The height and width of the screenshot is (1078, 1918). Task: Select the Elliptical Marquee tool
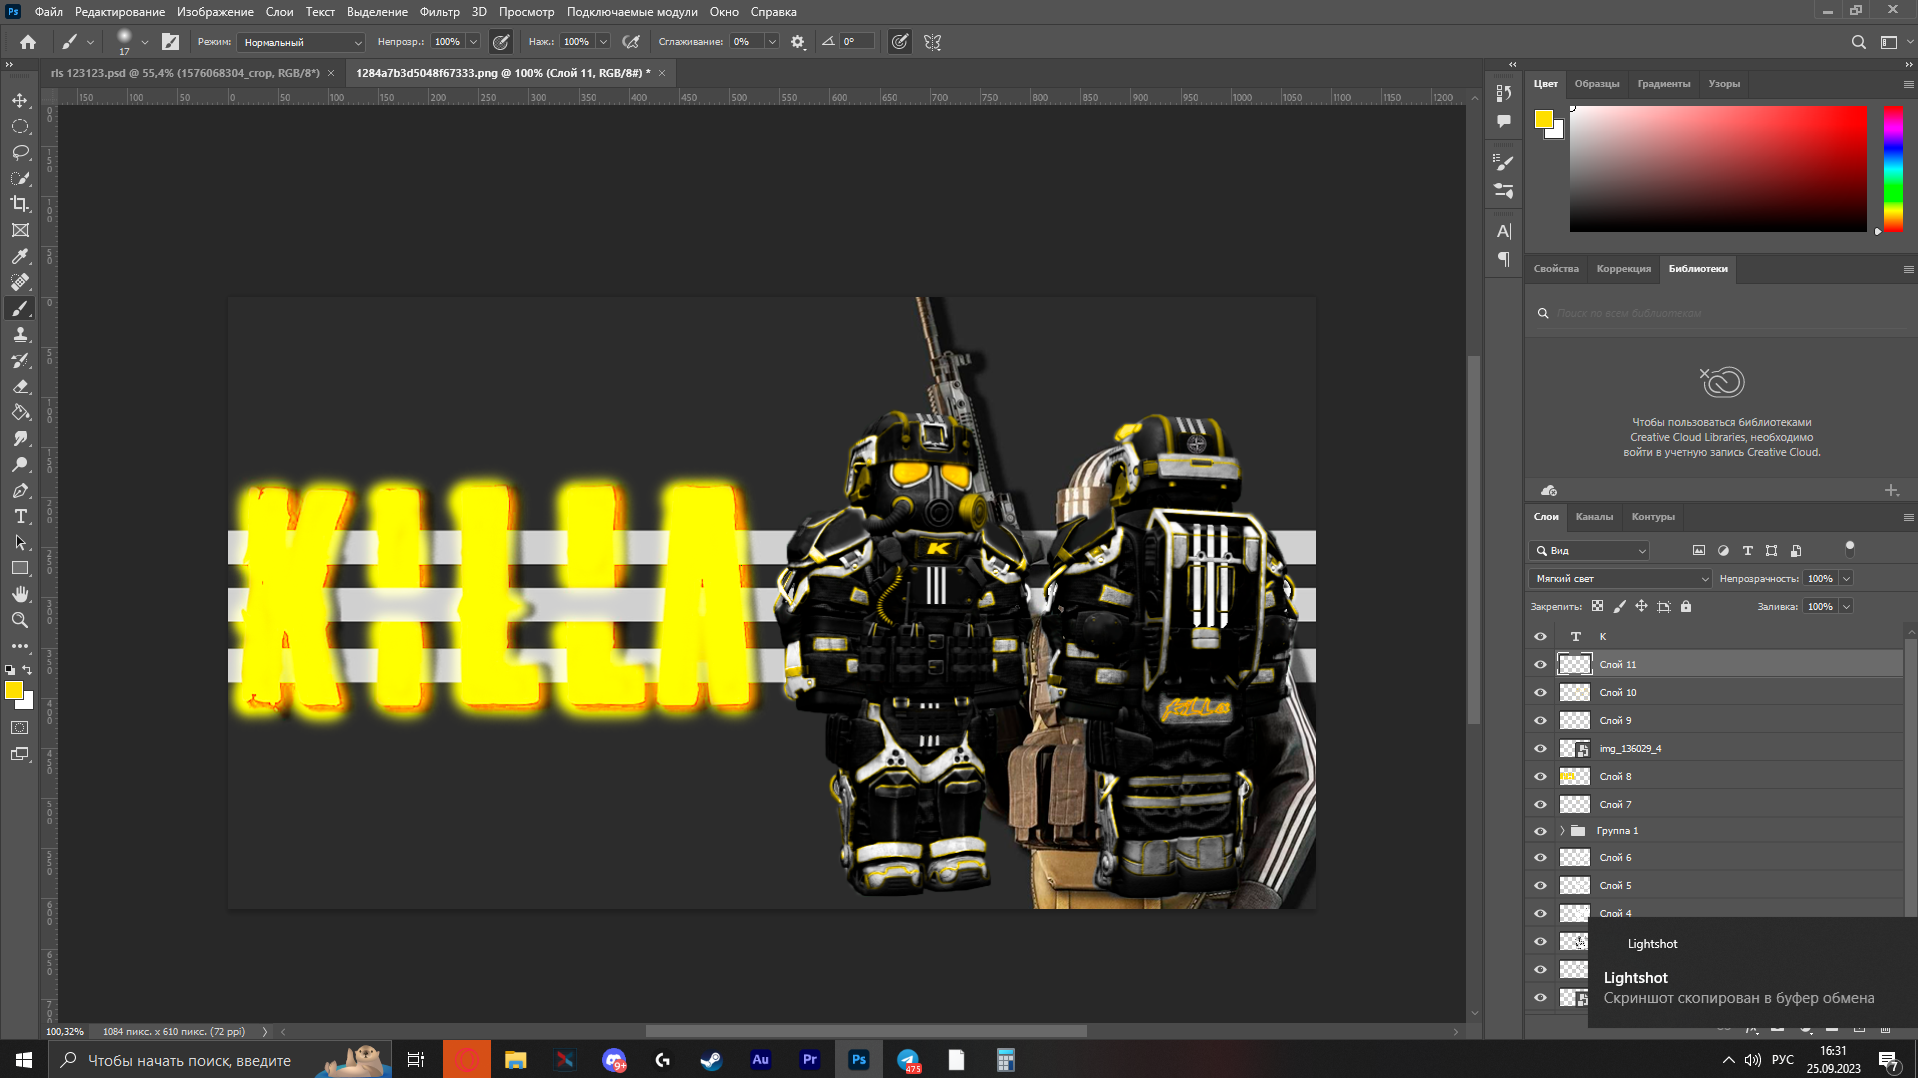[20, 127]
